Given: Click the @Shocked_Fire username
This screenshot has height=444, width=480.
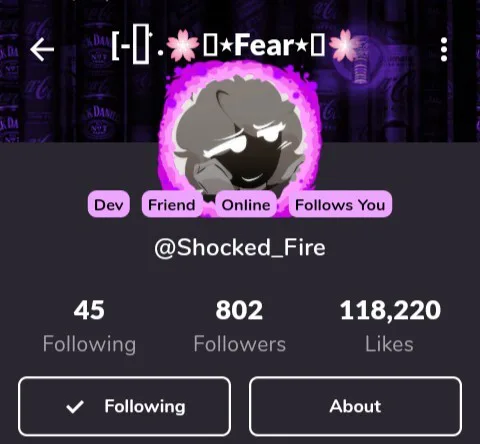Looking at the screenshot, I should 240,248.
